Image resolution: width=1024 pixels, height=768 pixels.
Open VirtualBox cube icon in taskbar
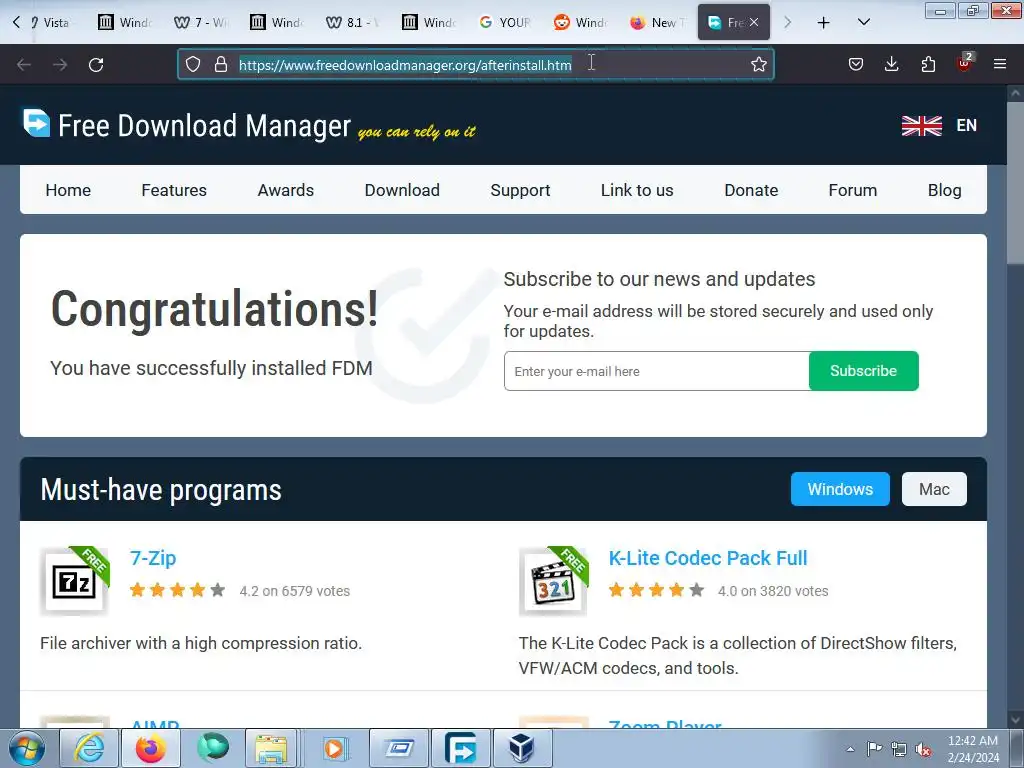click(x=522, y=748)
